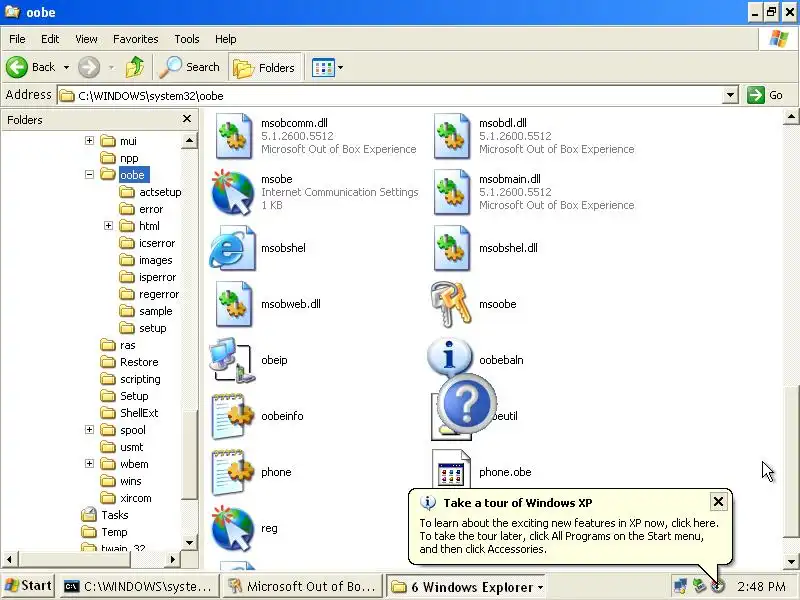800x600 pixels.
Task: Click the file list scroll up arrow
Action: coord(791,117)
